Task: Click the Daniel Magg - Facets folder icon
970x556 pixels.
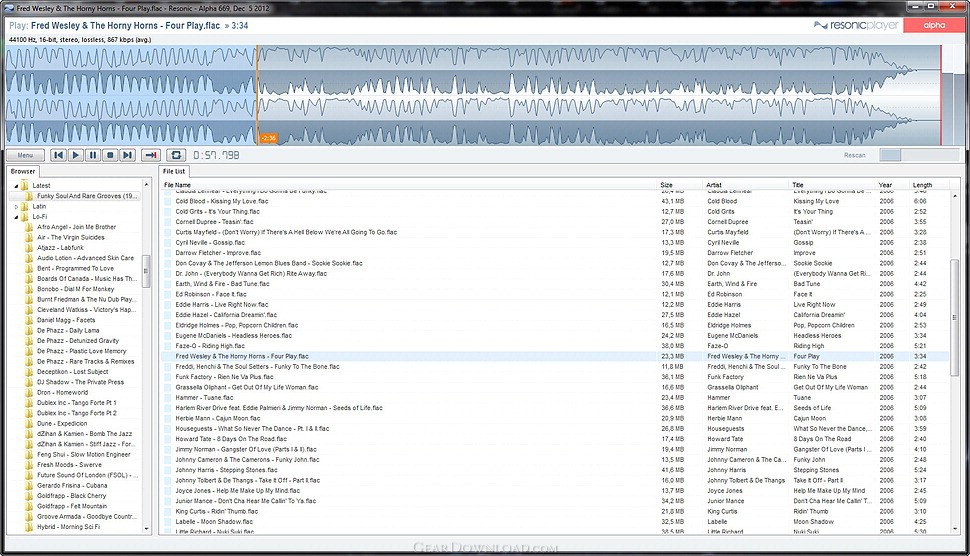Action: tap(29, 320)
